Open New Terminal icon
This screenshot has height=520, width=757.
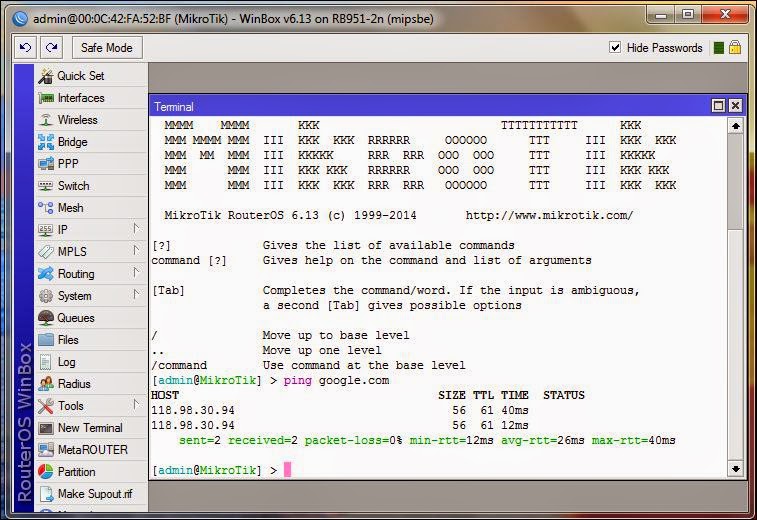coord(46,428)
